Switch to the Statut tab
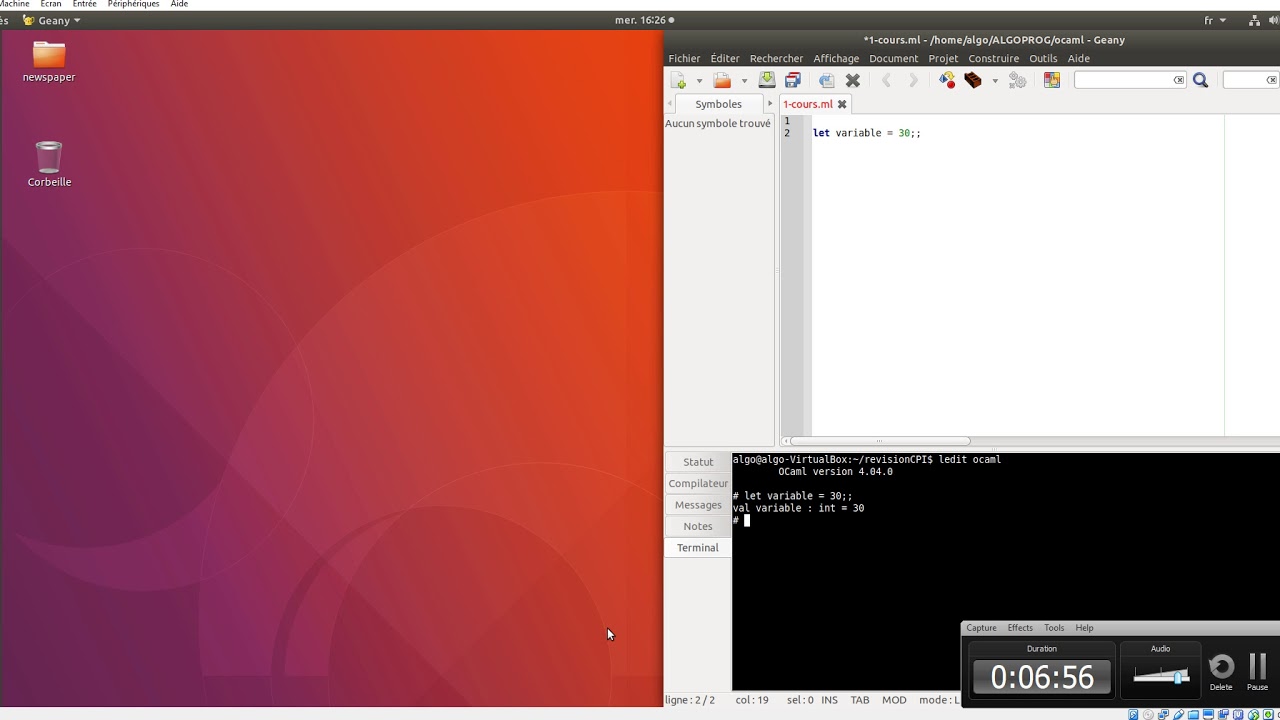The width and height of the screenshot is (1280, 720). coord(698,462)
